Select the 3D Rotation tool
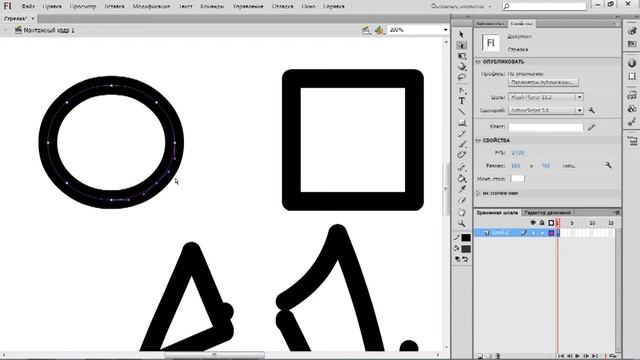This screenshot has width=640, height=360. (461, 66)
